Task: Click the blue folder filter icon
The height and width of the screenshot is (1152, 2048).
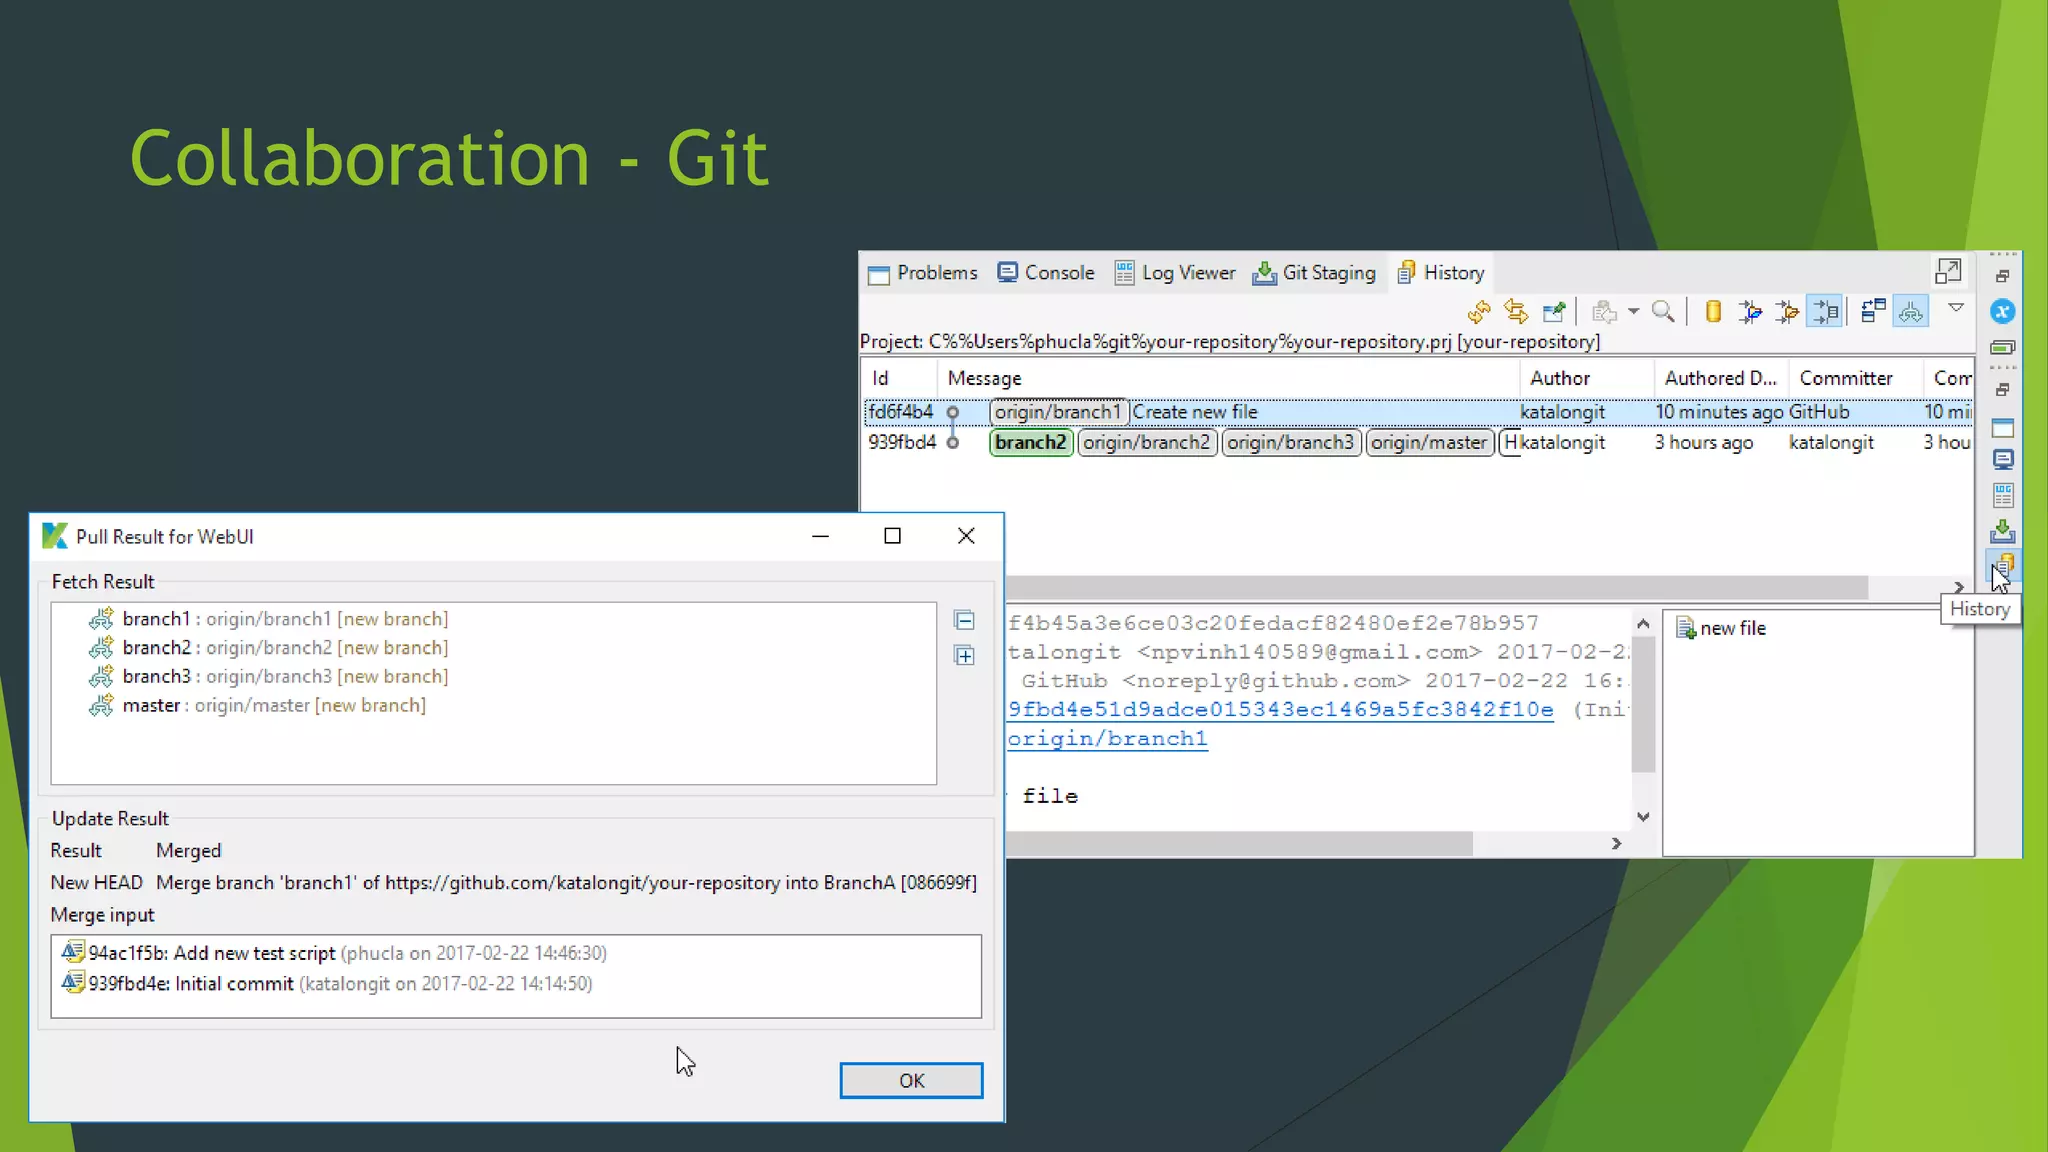Action: (x=1750, y=312)
